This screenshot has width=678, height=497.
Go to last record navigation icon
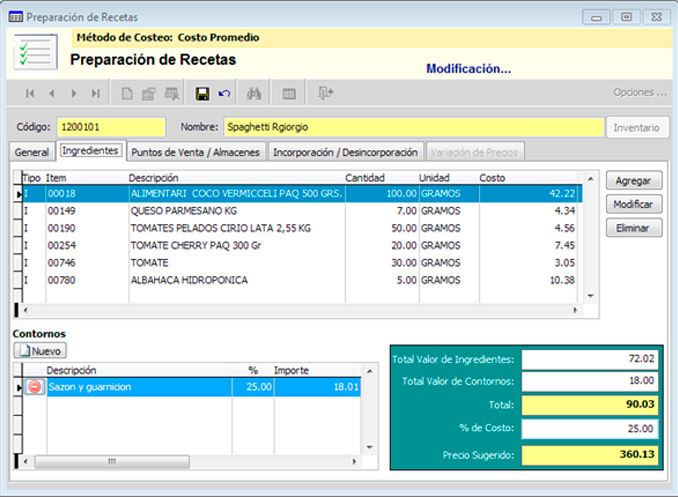pos(96,93)
